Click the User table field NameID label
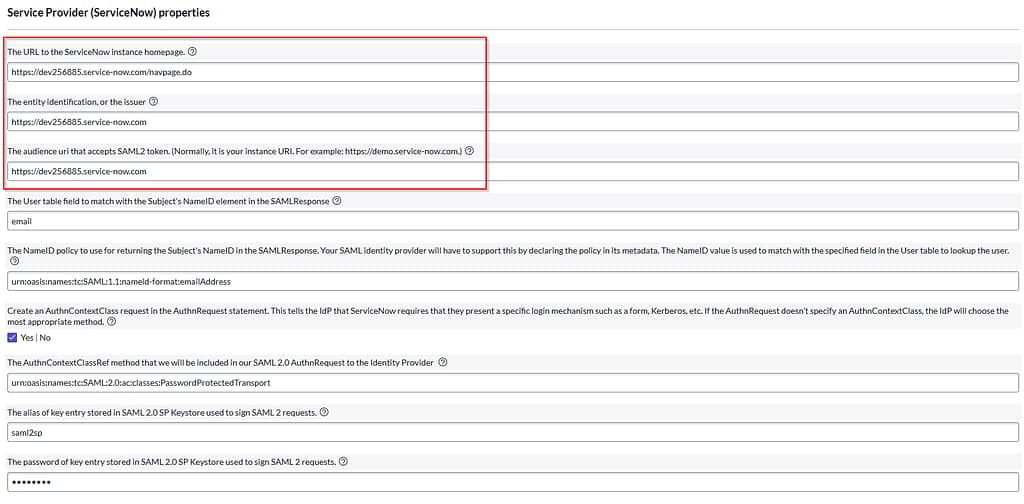This screenshot has width=1024, height=504. (168, 201)
